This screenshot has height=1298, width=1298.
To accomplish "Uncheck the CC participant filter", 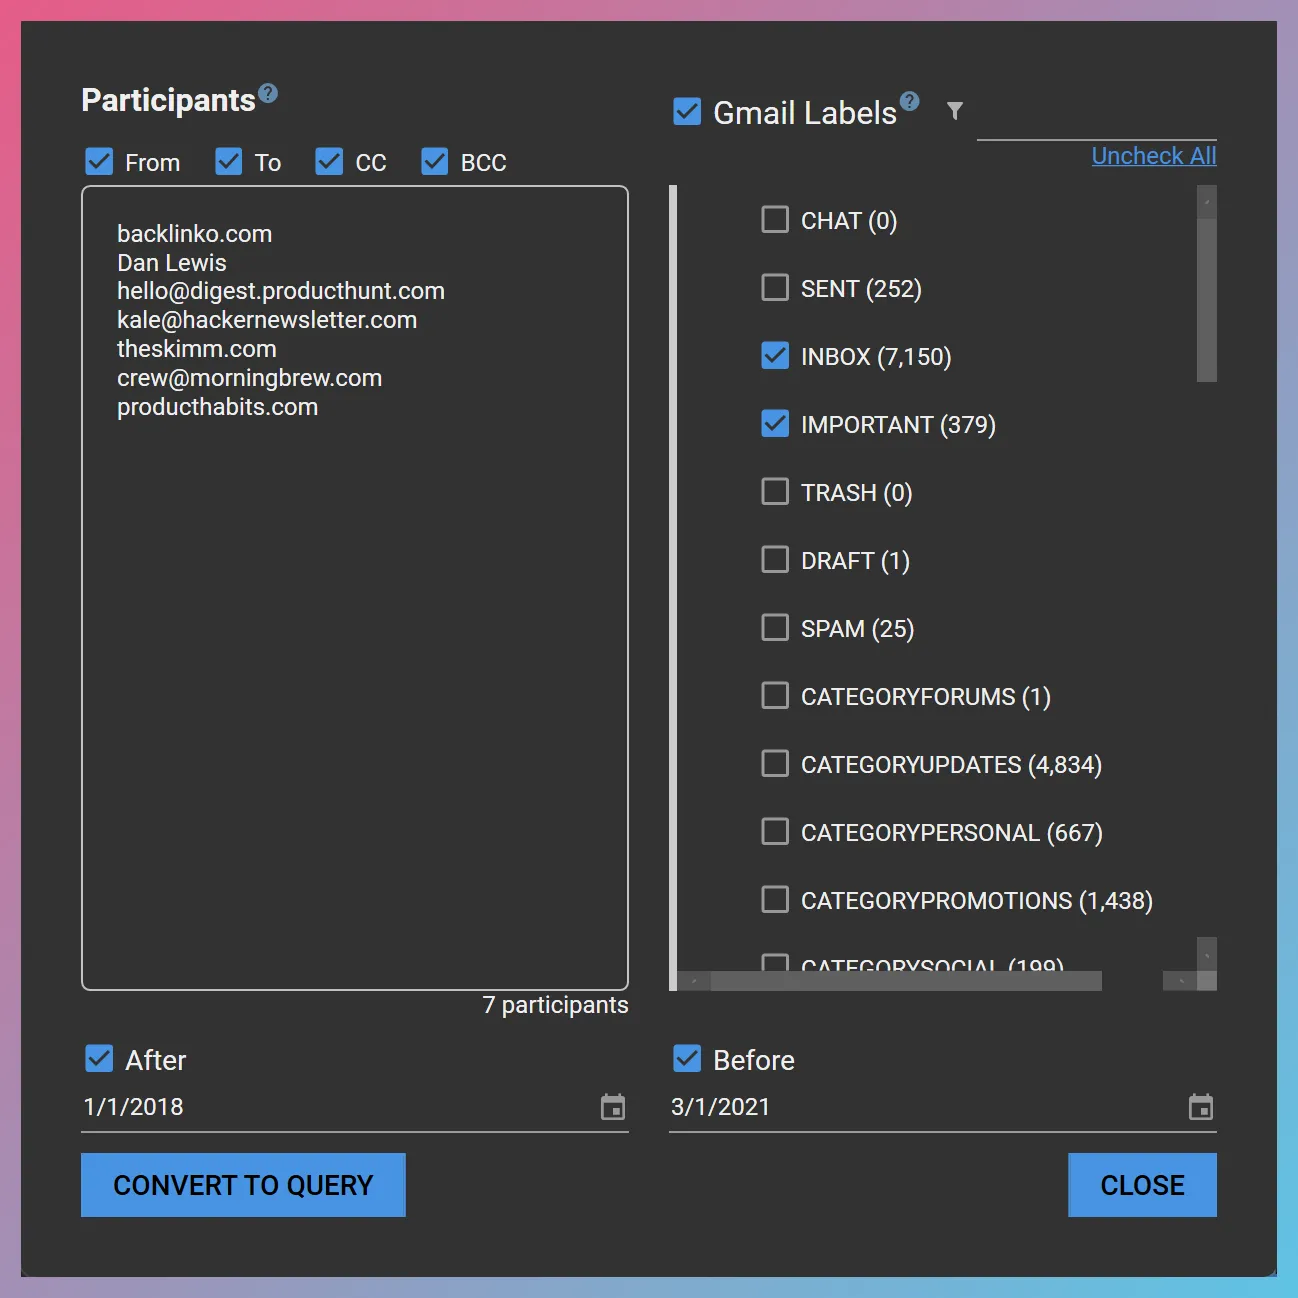I will [x=330, y=161].
